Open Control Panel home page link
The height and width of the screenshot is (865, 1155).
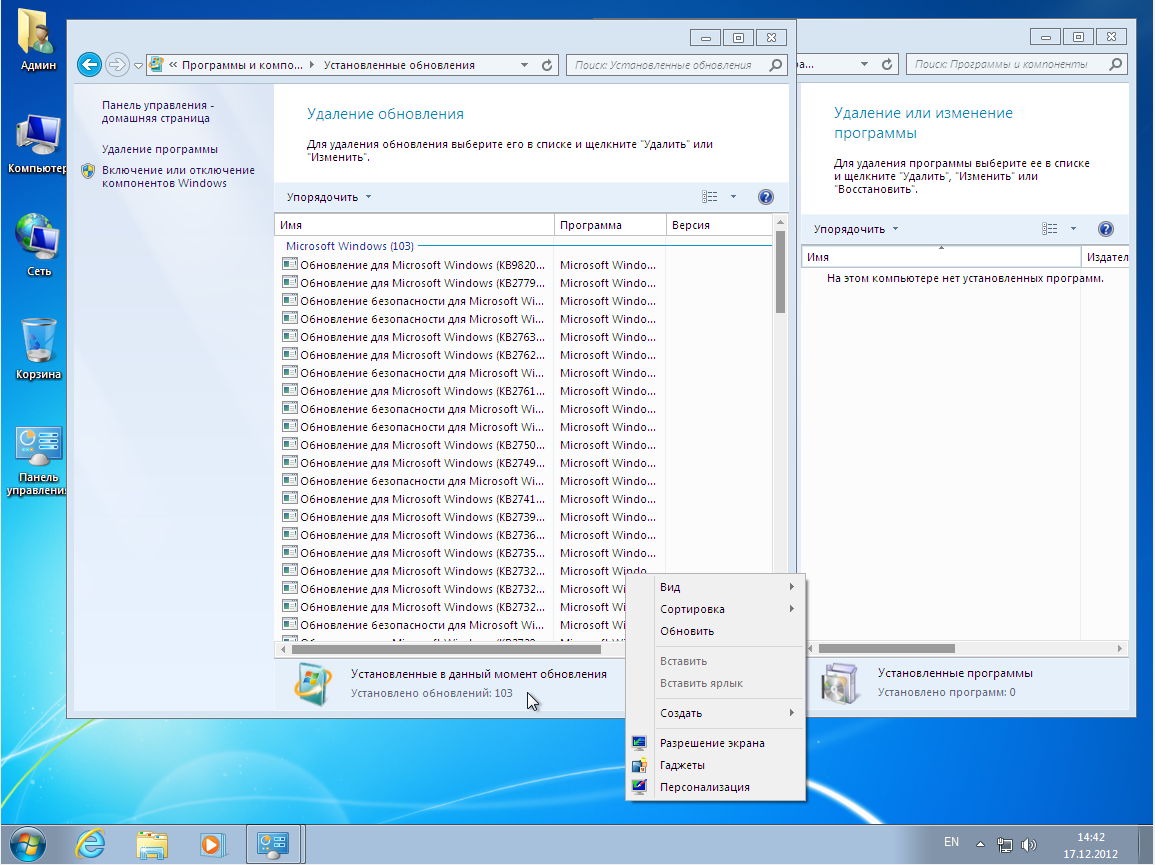158,111
